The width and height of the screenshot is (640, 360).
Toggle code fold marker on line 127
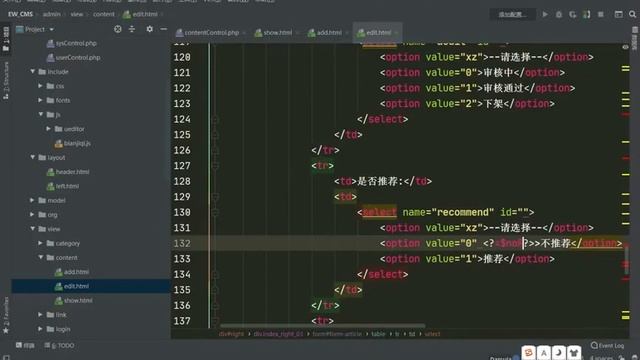215,166
